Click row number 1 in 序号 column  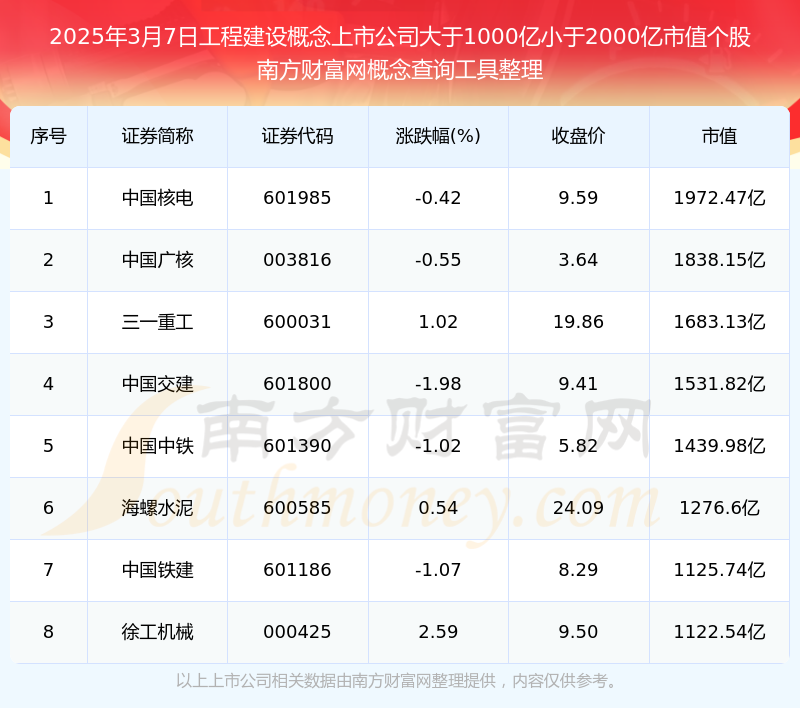coord(48,198)
